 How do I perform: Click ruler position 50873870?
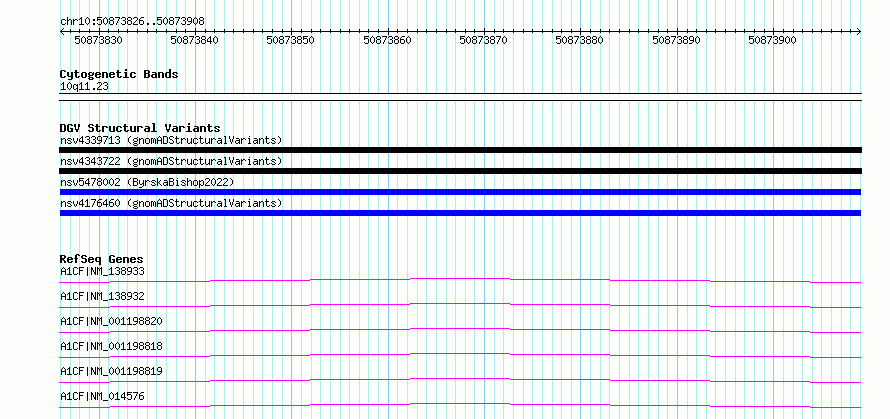[483, 40]
